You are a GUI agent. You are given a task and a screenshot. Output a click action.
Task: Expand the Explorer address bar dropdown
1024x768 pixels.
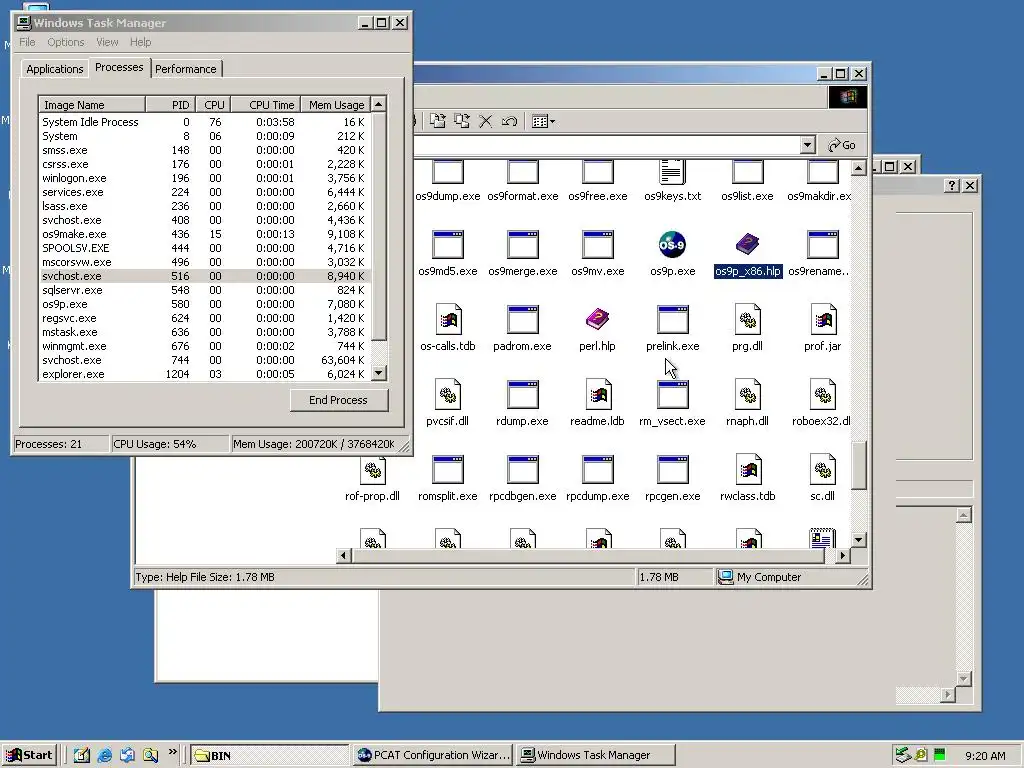(808, 145)
